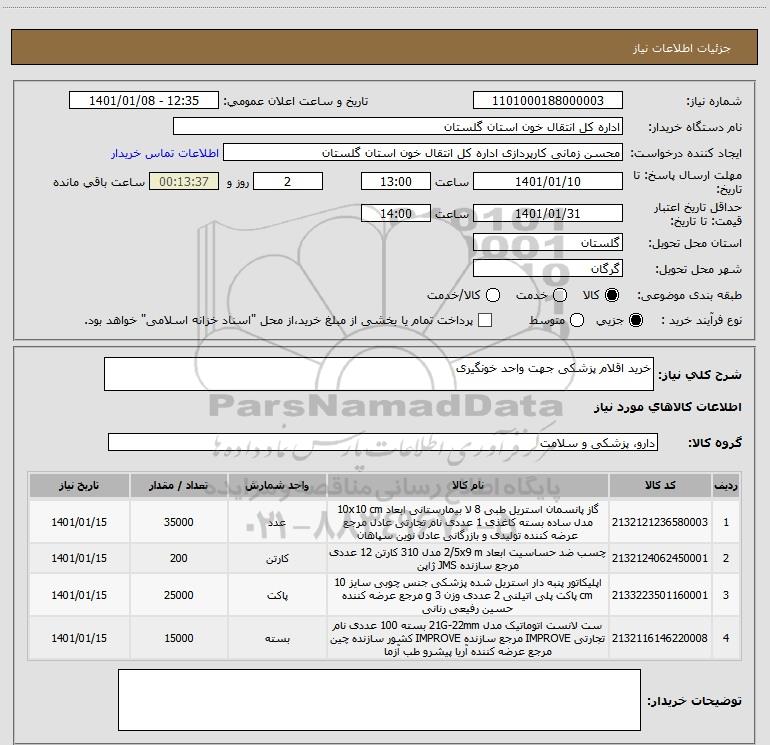This screenshot has height=745, width=770.
Task: Click the request creator name field
Action: click(x=423, y=153)
